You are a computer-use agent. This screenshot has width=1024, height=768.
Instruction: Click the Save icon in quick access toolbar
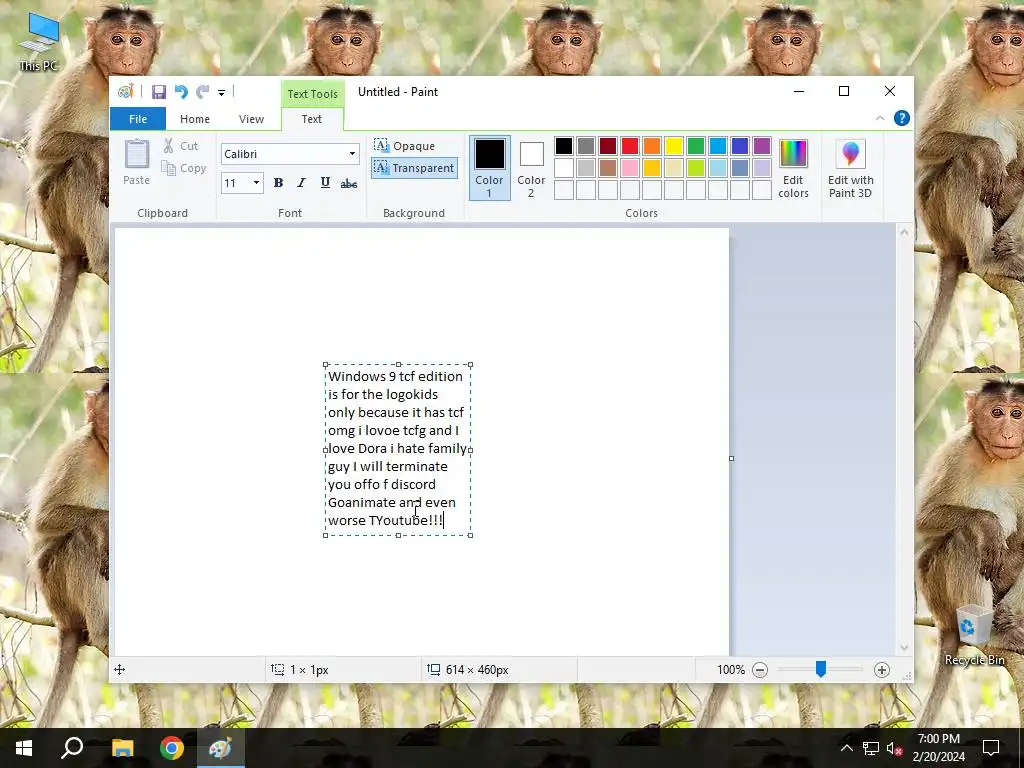pos(159,92)
